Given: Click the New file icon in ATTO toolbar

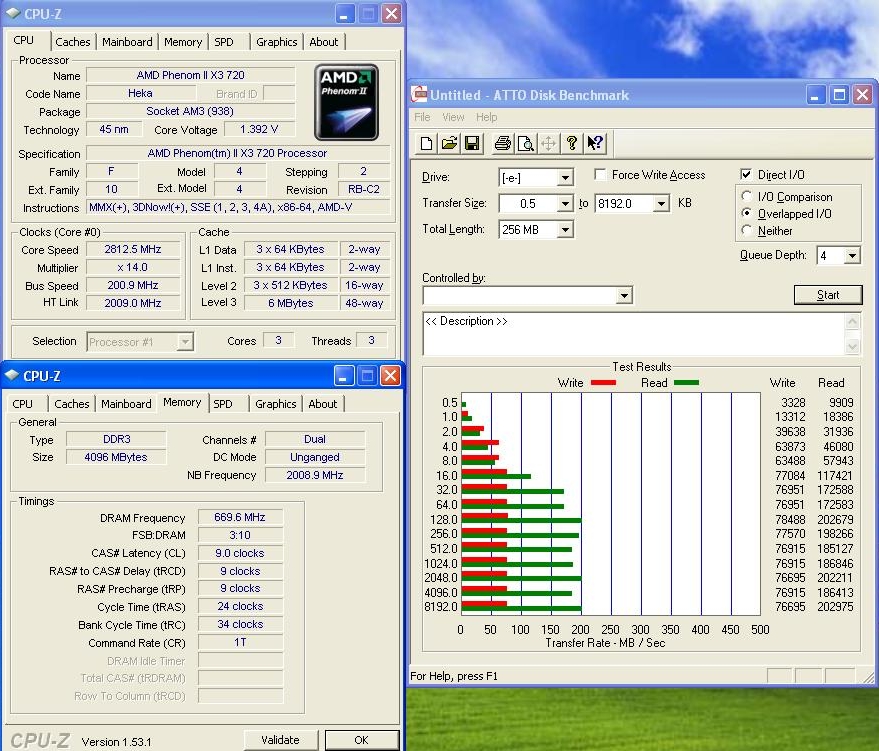Looking at the screenshot, I should point(426,143).
